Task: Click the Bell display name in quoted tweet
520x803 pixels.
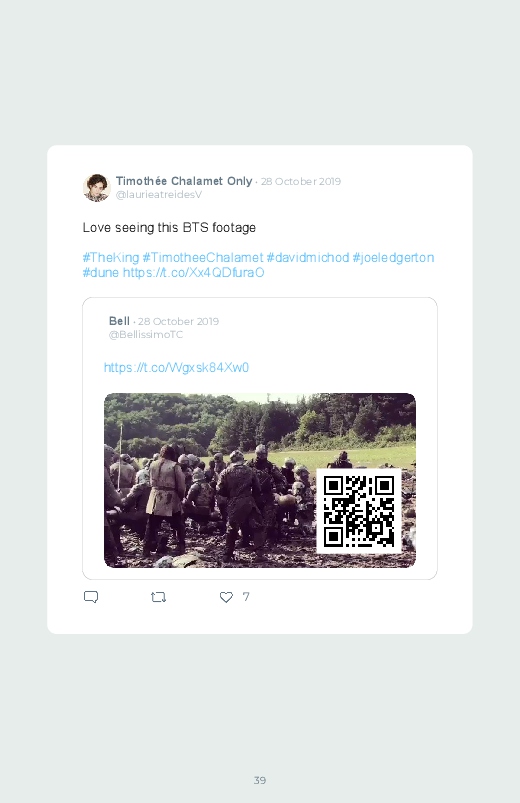Action: click(119, 321)
